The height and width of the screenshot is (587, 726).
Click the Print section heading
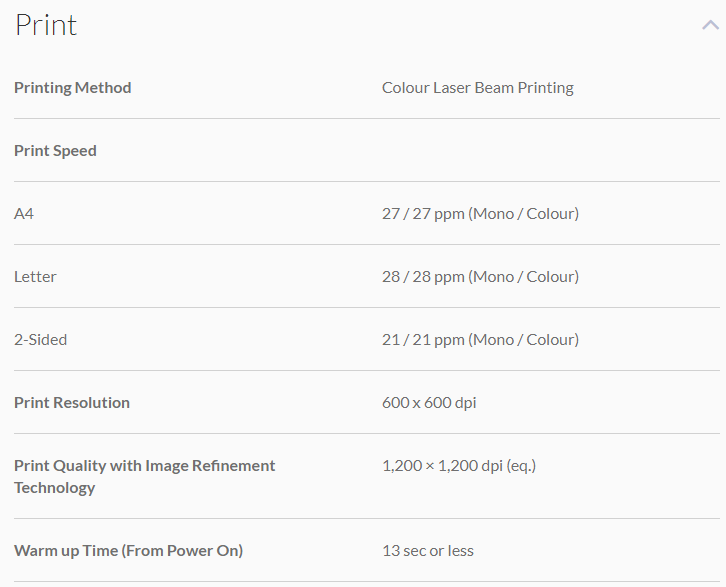pyautogui.click(x=46, y=25)
